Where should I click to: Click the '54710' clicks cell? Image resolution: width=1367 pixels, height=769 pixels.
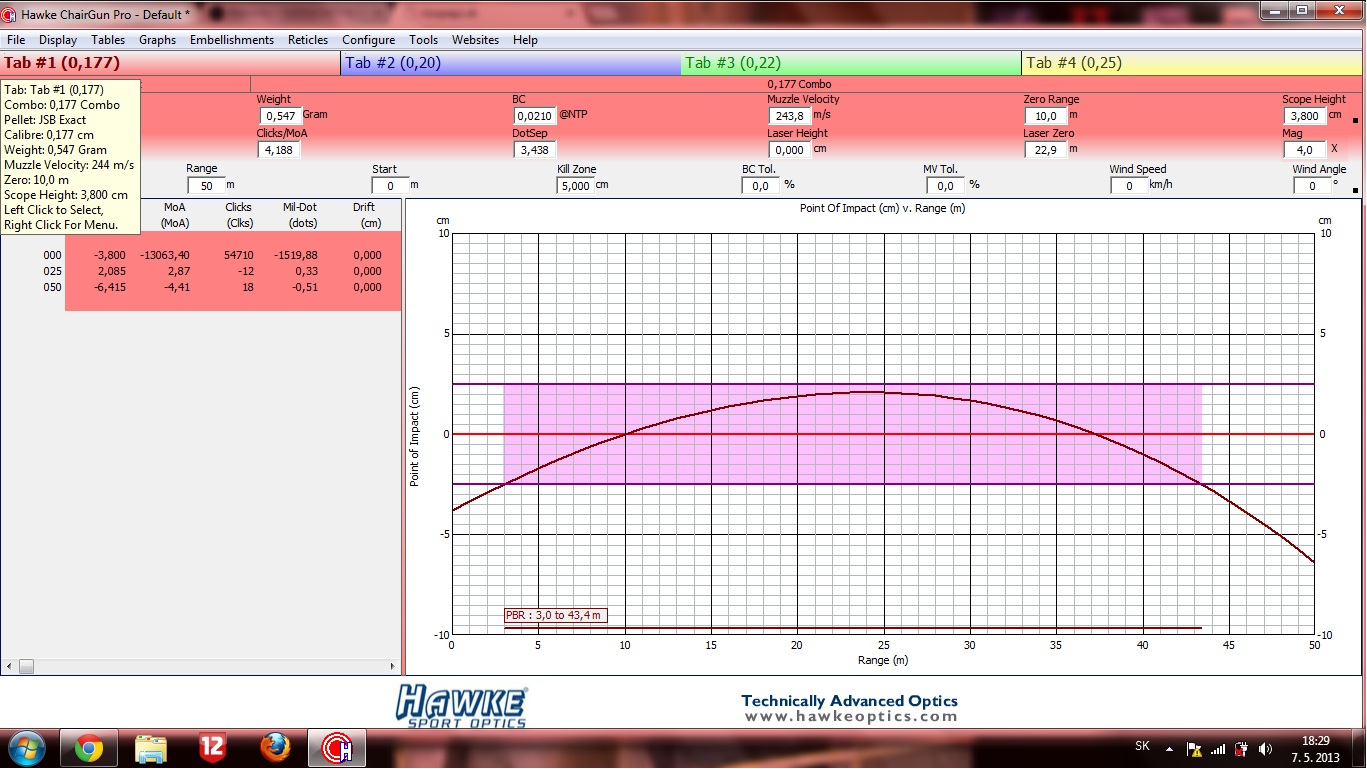[238, 255]
